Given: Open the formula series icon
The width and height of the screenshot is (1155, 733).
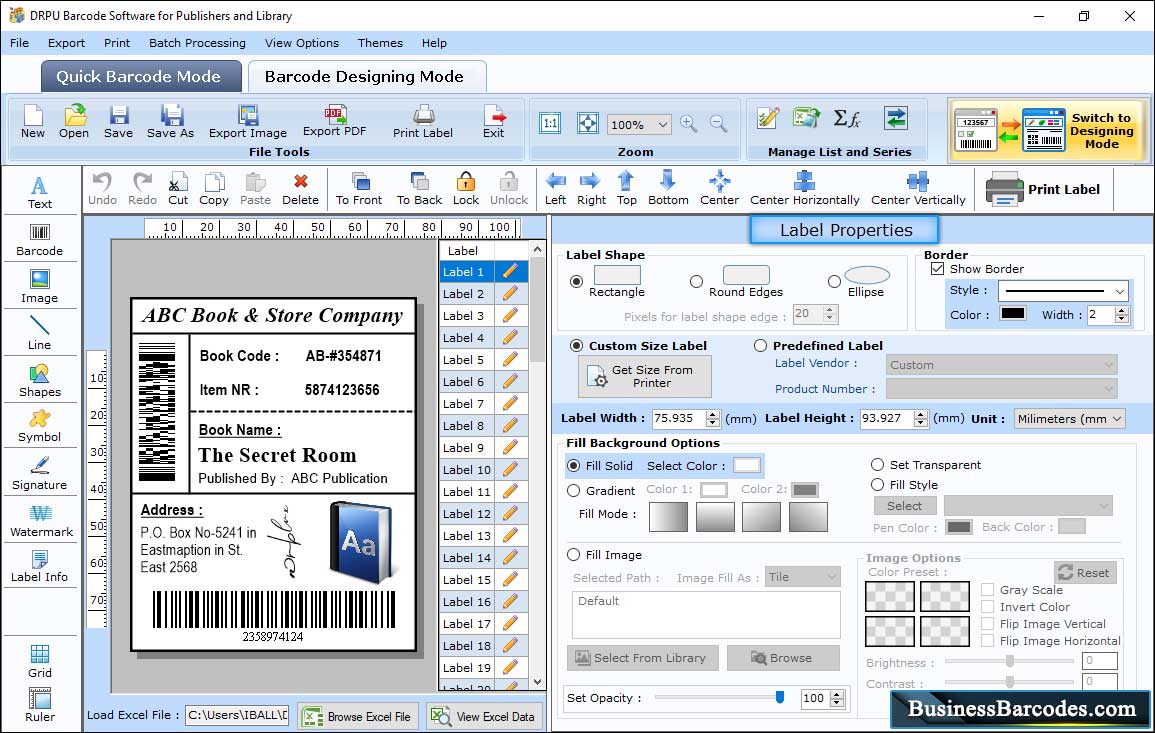Looking at the screenshot, I should 846,118.
